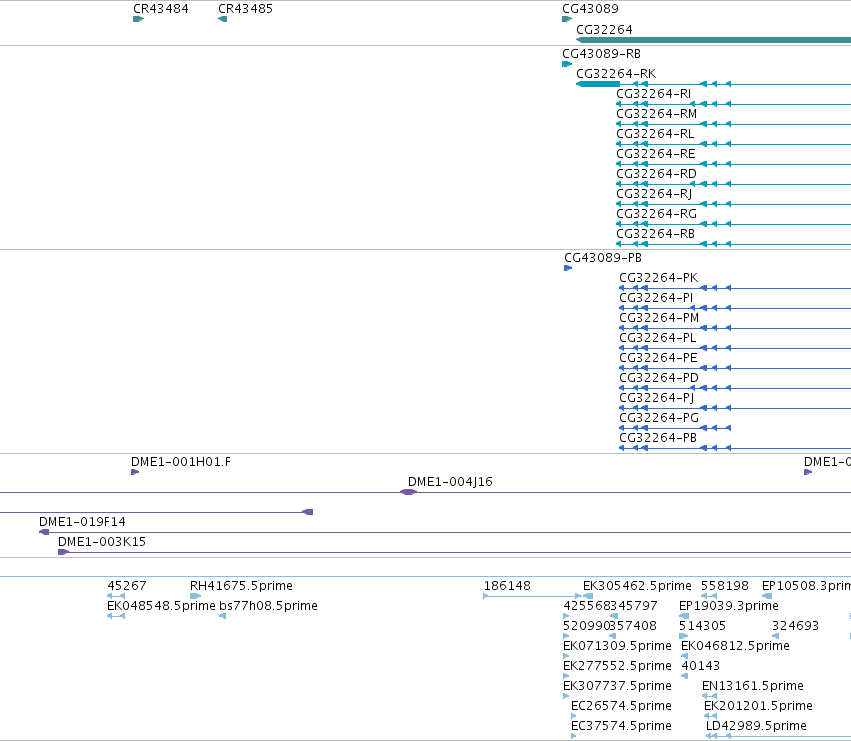Click the EK307737.5prime arrow glyph

point(566,696)
